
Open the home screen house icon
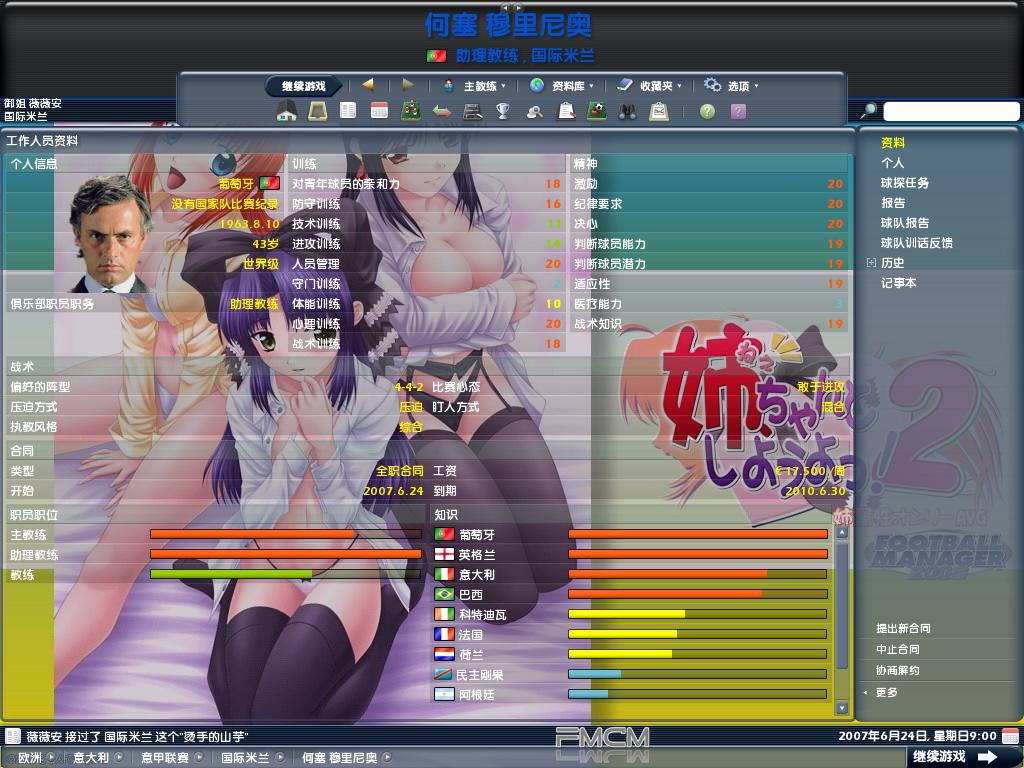tap(287, 112)
